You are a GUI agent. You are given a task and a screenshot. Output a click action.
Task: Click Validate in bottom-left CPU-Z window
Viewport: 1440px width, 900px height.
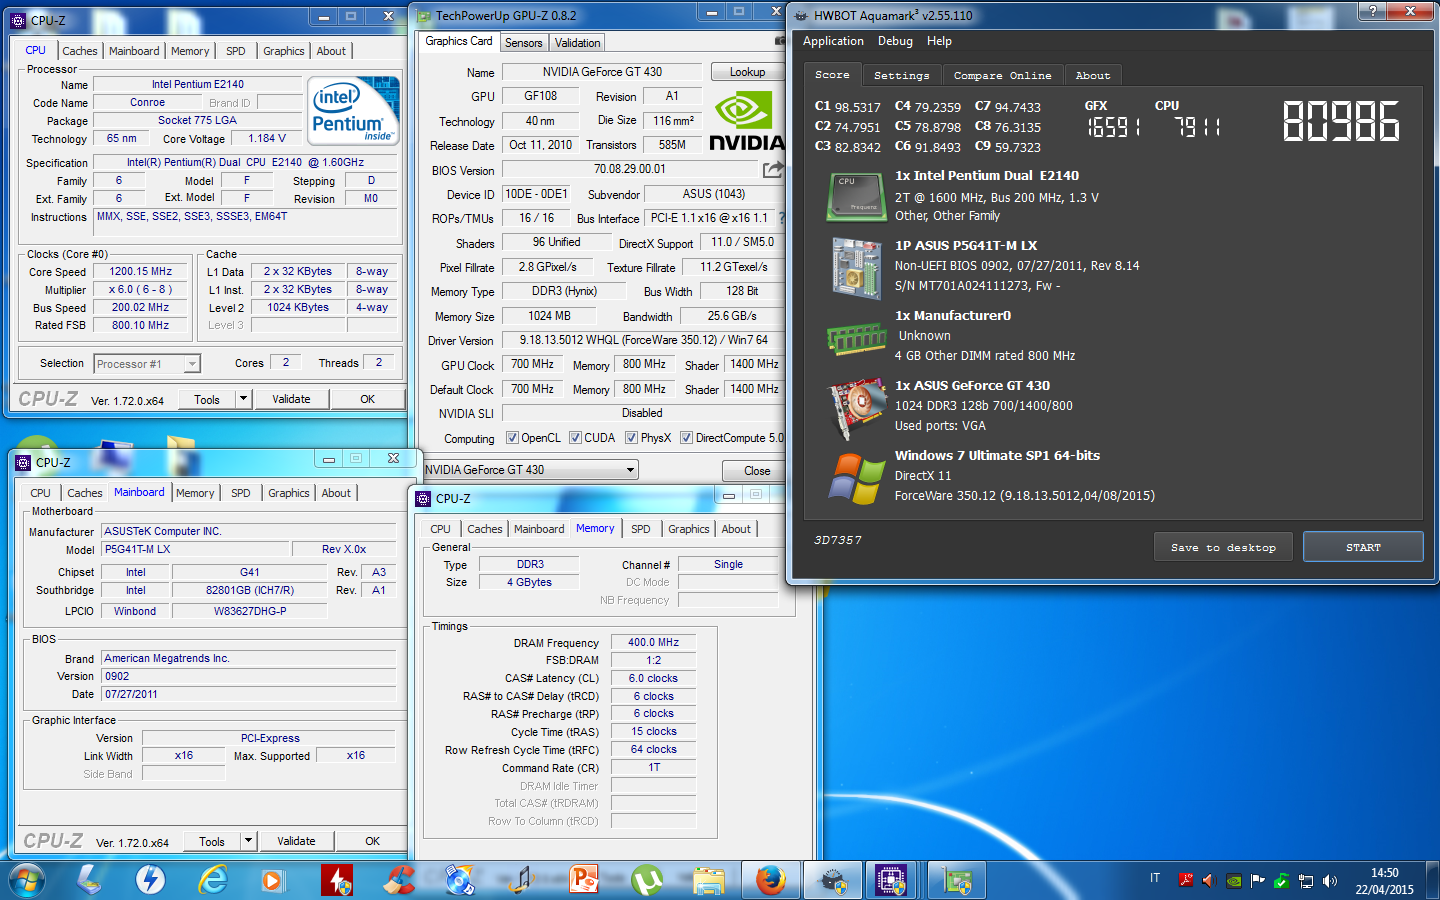tap(296, 842)
